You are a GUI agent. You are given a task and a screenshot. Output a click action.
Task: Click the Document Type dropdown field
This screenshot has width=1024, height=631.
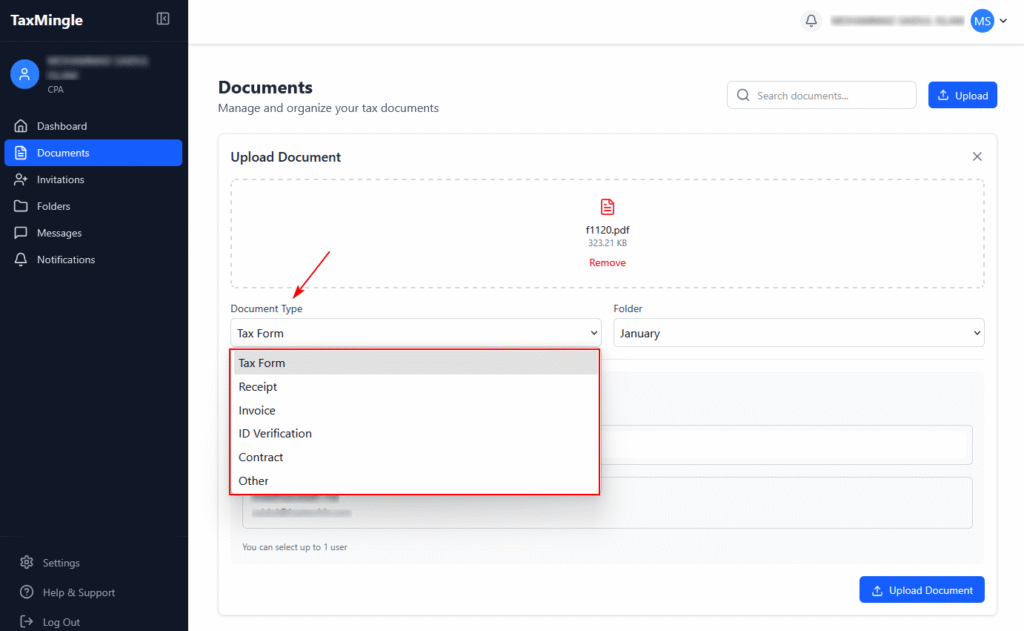click(x=415, y=333)
